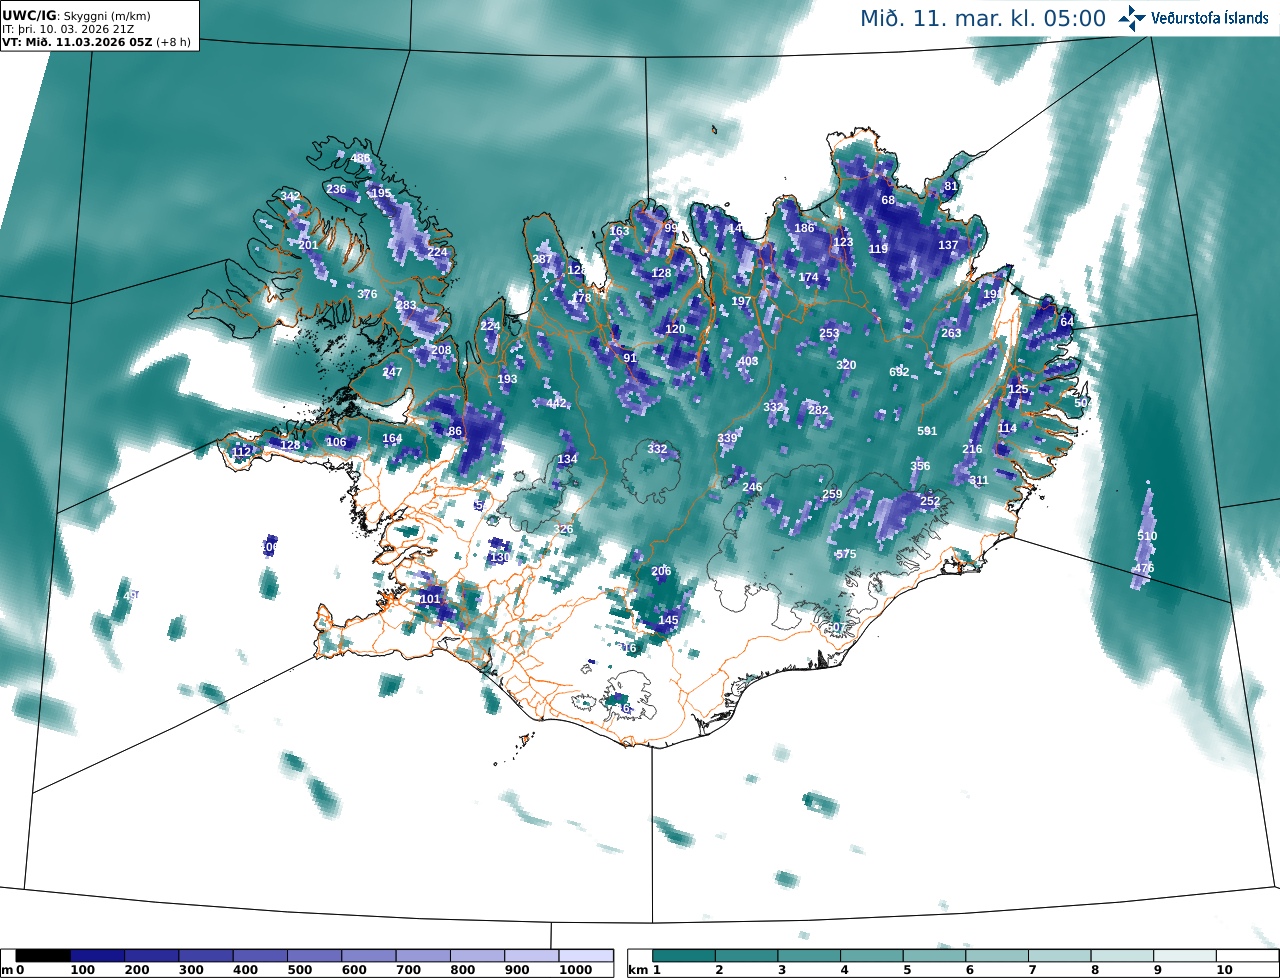The image size is (1280, 978).
Task: Click the 476 offshore visibility value
Action: tap(1143, 568)
